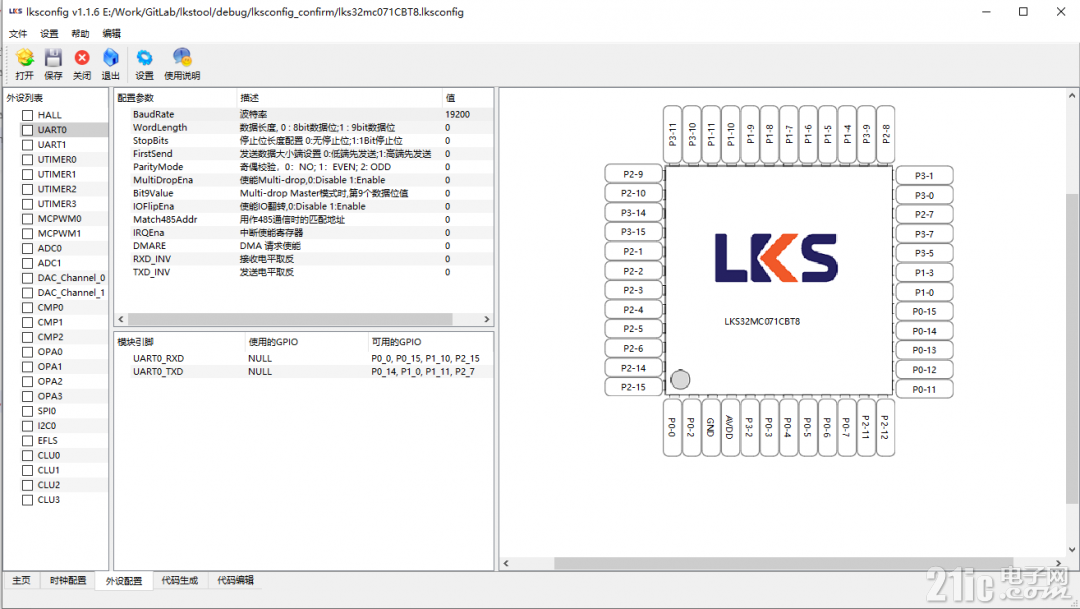Screen dimensions: 1080x609
Task: Select the ADC1 entry in the peripheral list
Action: [50, 263]
